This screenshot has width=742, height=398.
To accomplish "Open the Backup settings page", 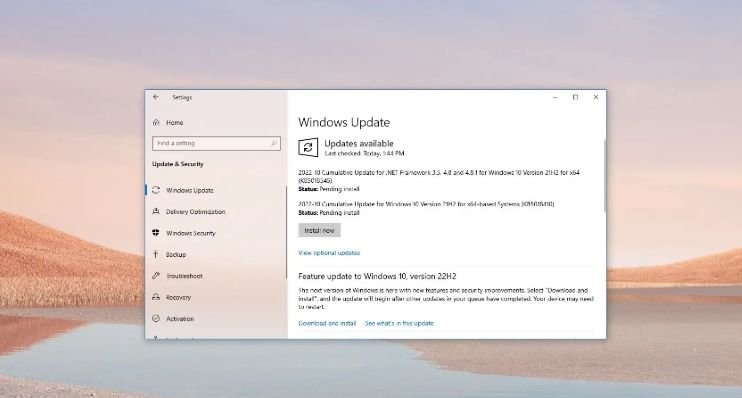I will pos(176,255).
